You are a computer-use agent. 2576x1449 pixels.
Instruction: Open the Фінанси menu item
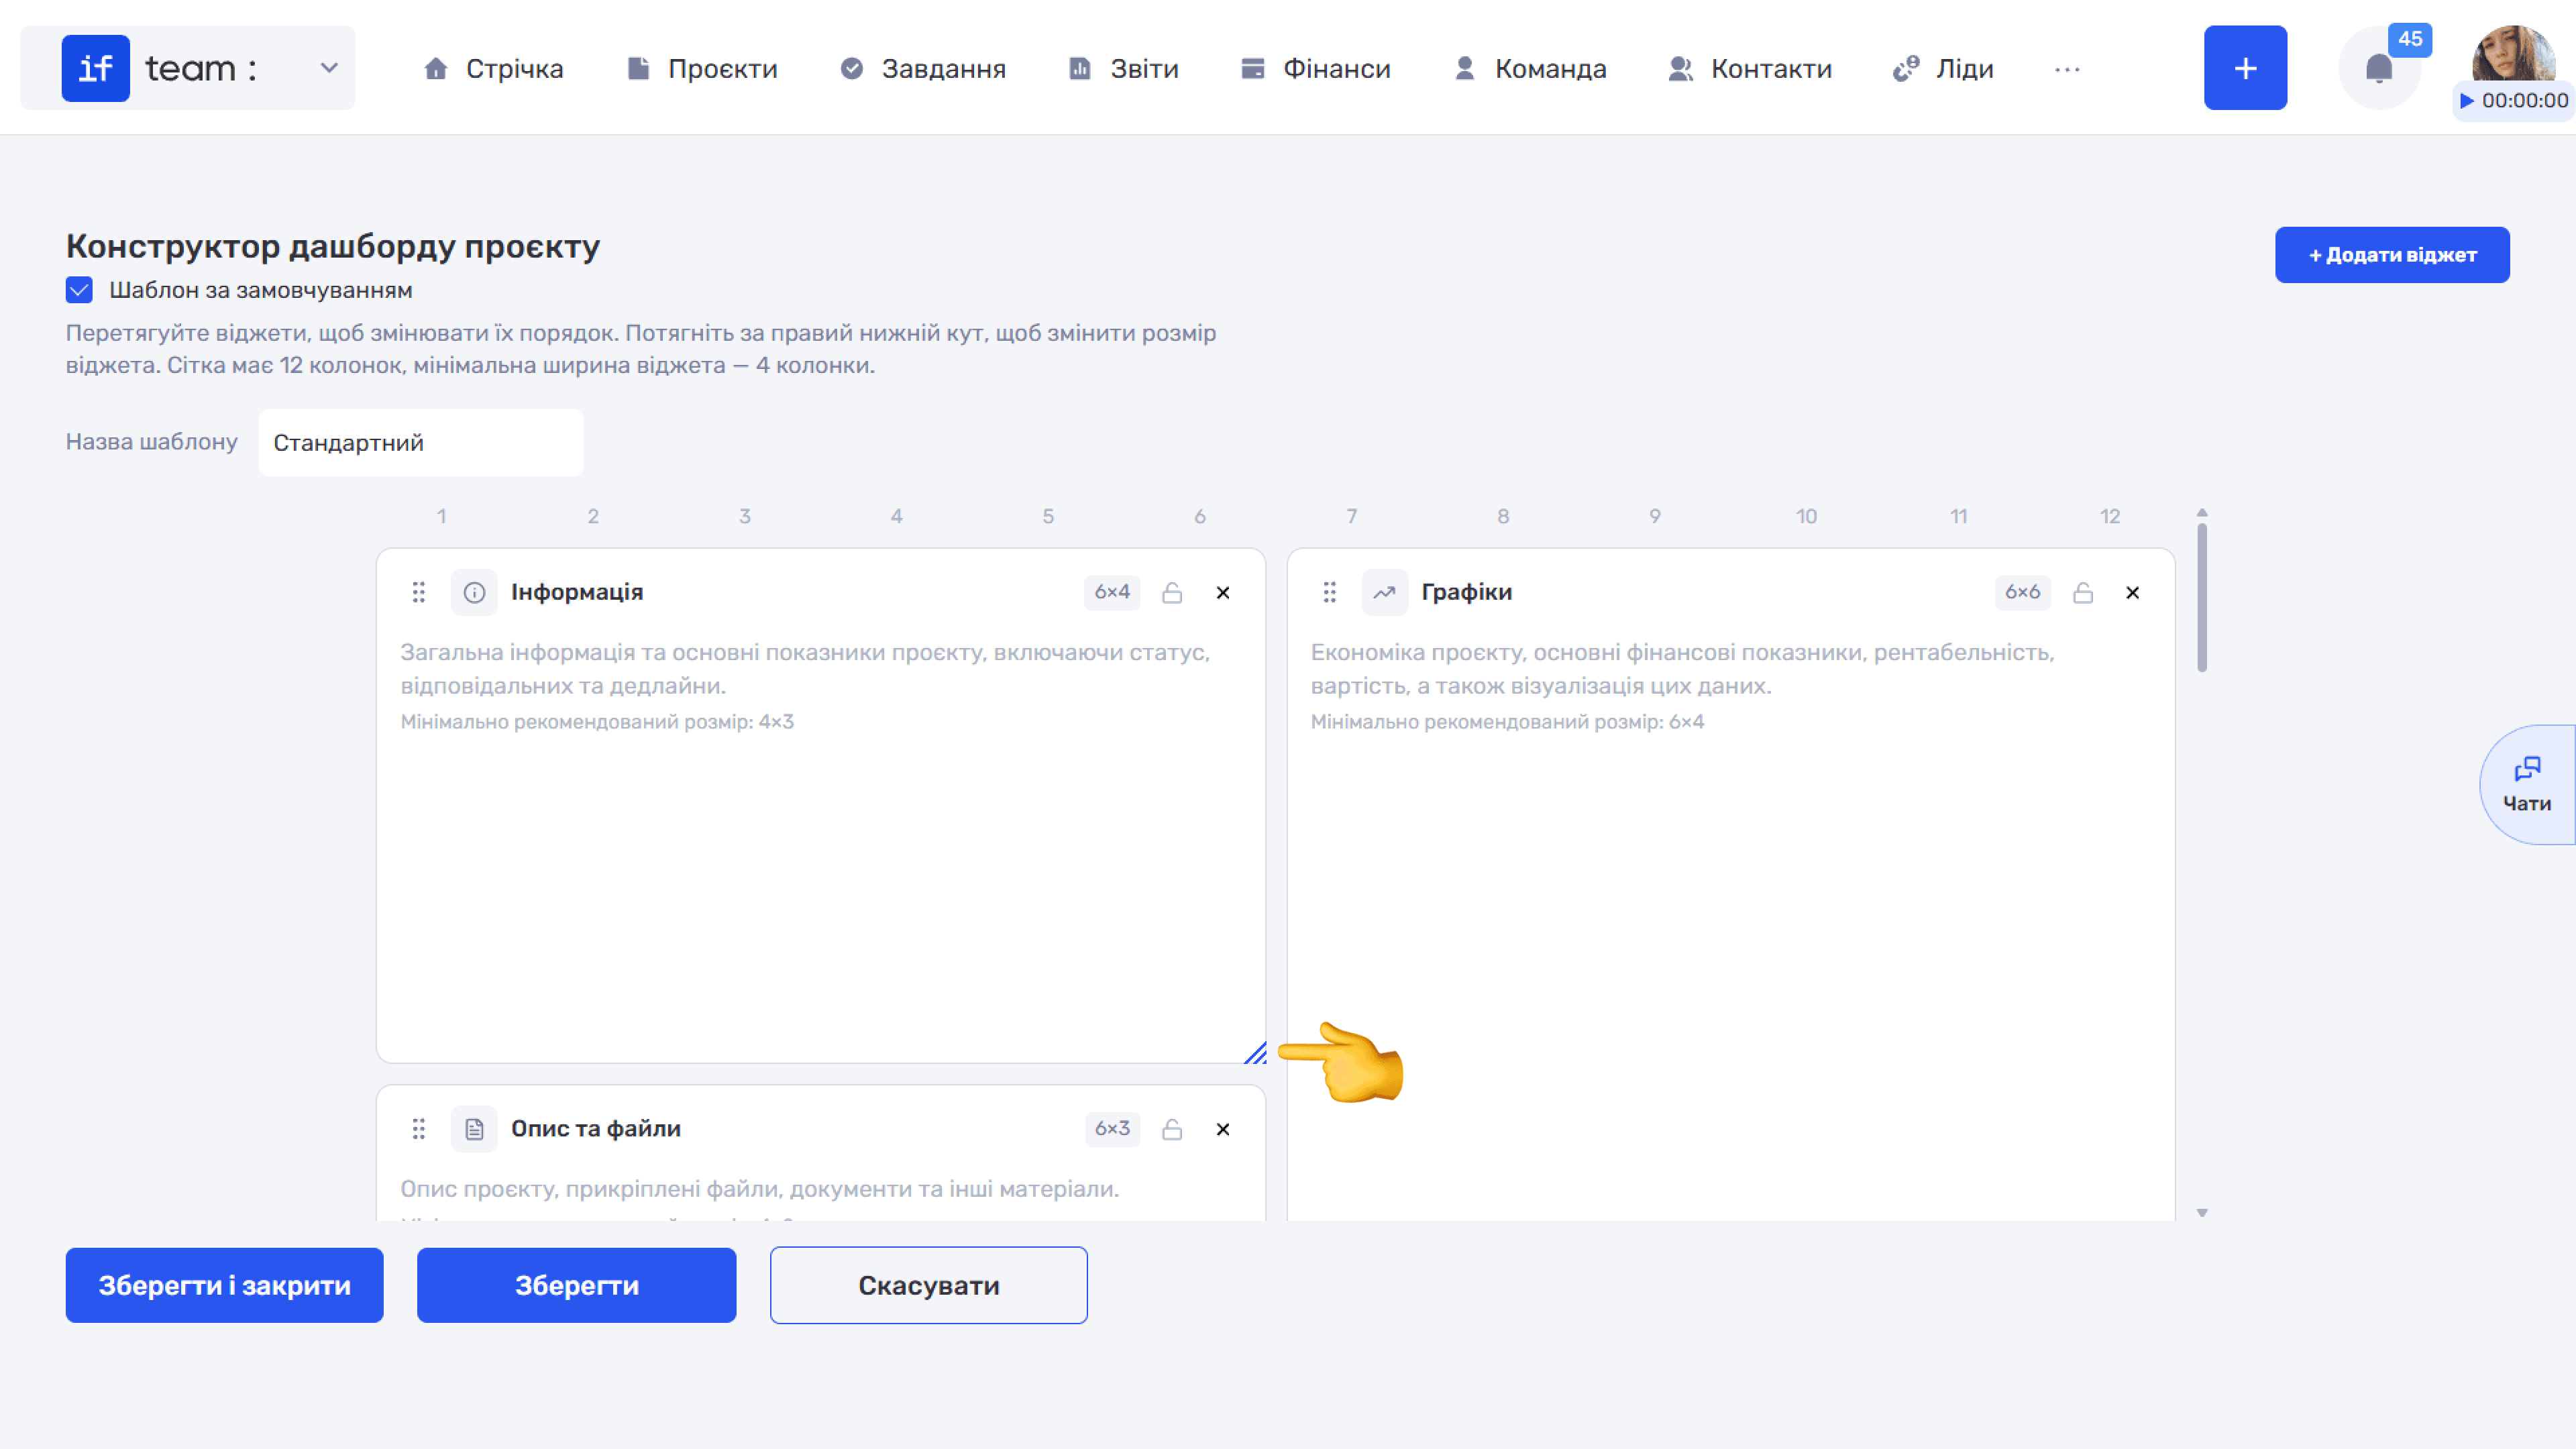(x=1315, y=69)
